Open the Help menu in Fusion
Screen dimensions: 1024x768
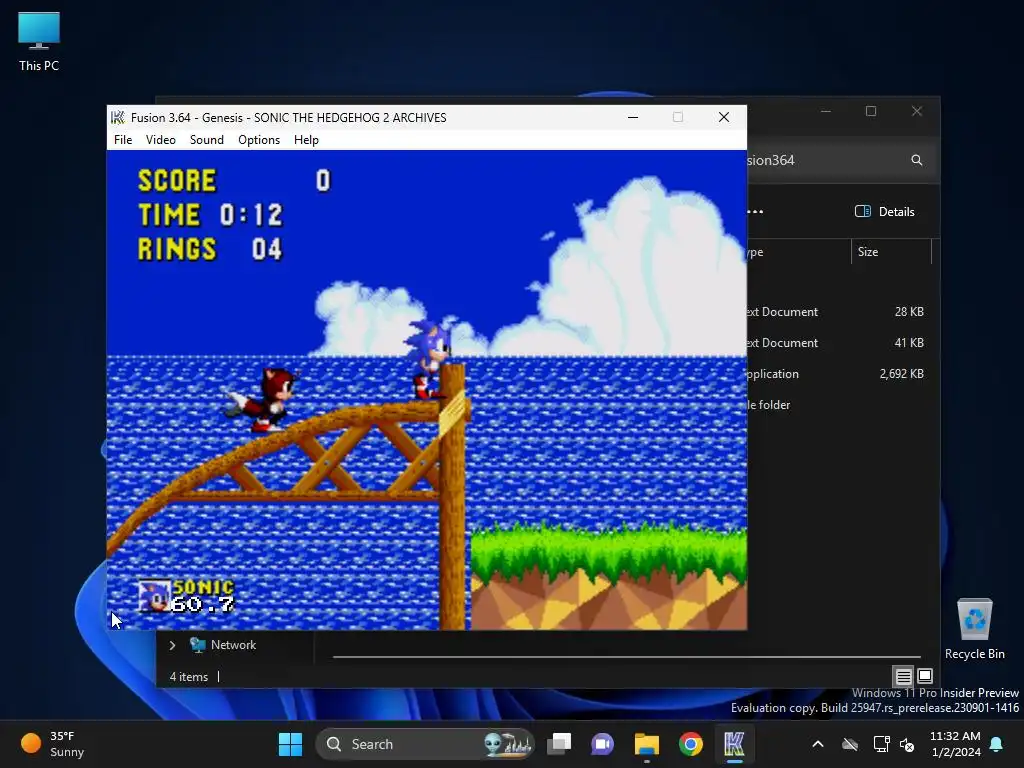[306, 140]
